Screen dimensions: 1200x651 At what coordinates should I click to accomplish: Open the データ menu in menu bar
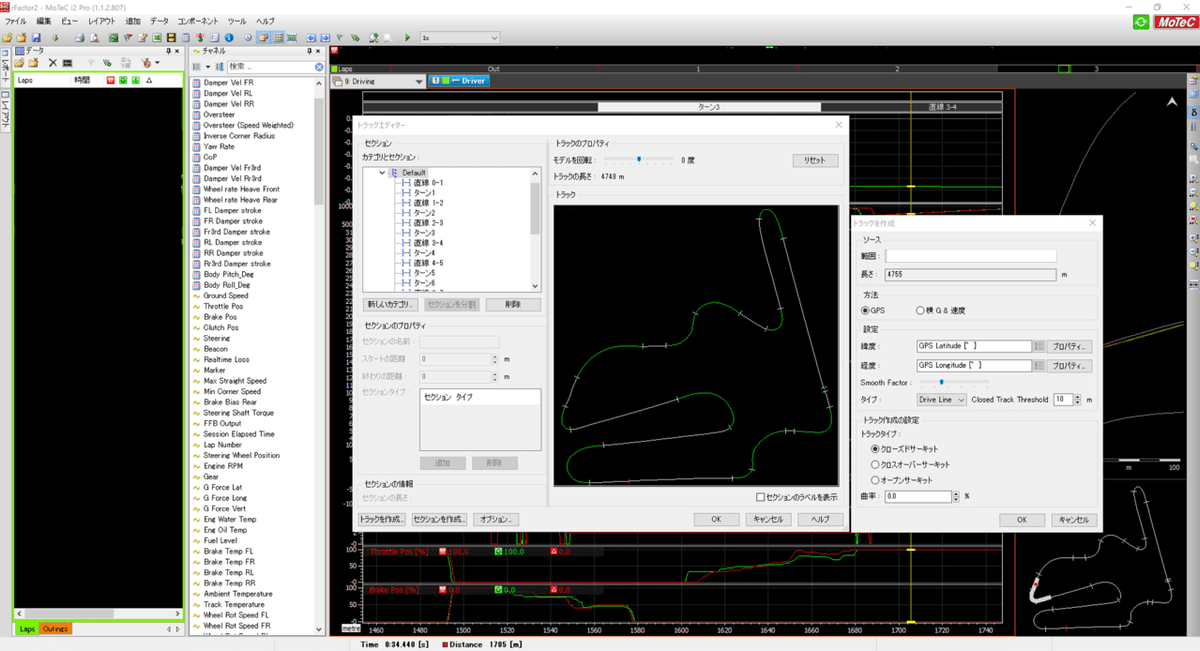pyautogui.click(x=159, y=21)
